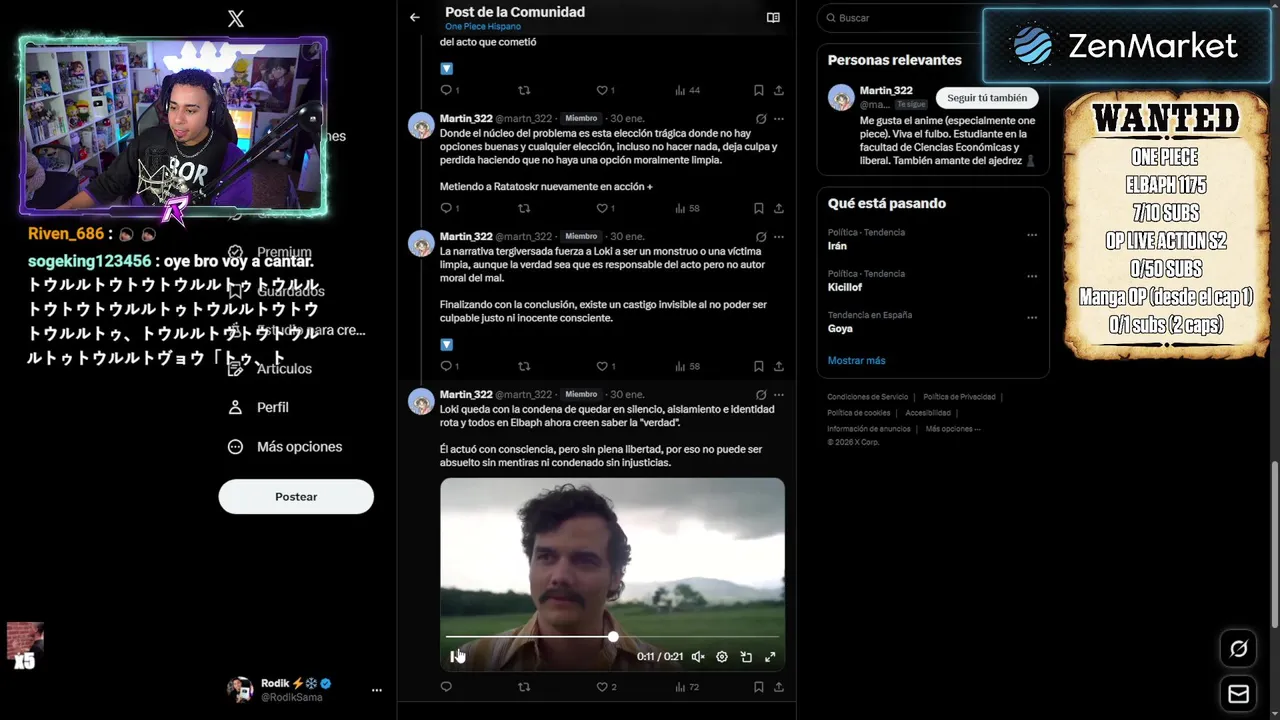Reply to the 'Finalizando con la conclusión' post

click(x=446, y=366)
